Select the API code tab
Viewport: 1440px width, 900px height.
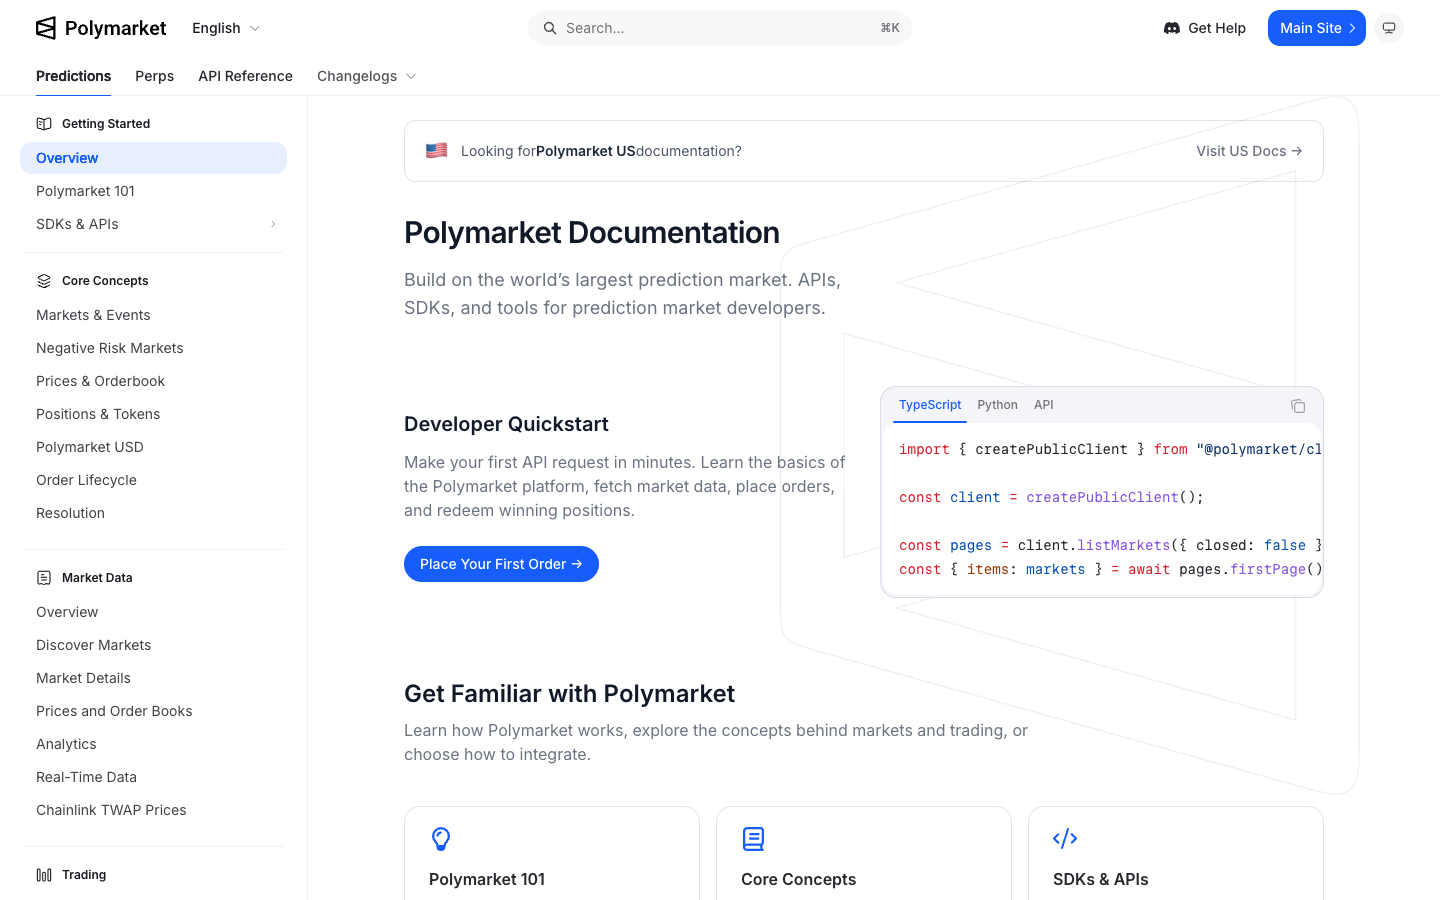(1044, 405)
